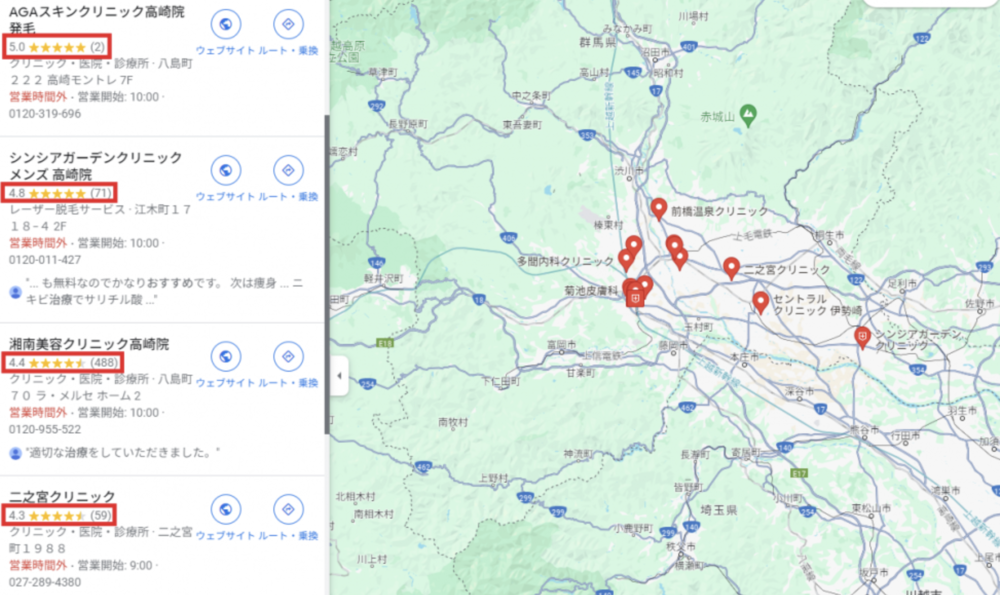Click the 4.4 rating with 488 reviews
1000x595 pixels.
point(62,363)
